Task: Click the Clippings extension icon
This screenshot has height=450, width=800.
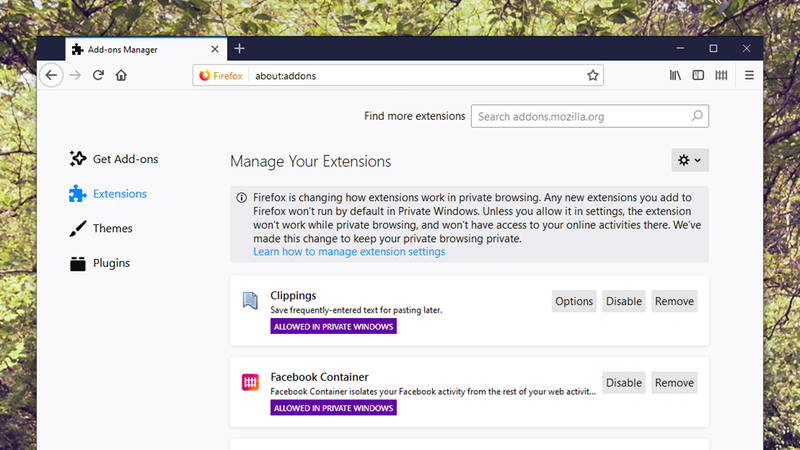Action: (x=250, y=300)
